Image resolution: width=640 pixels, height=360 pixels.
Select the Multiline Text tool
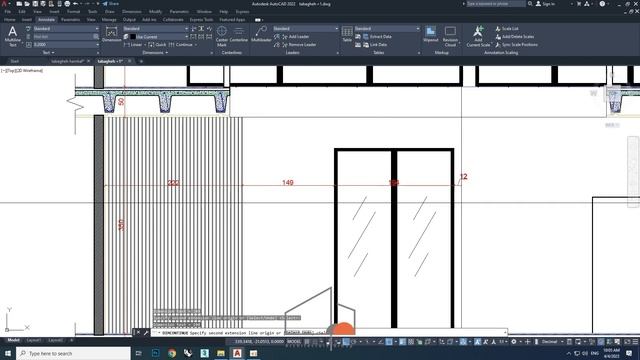[x=13, y=36]
